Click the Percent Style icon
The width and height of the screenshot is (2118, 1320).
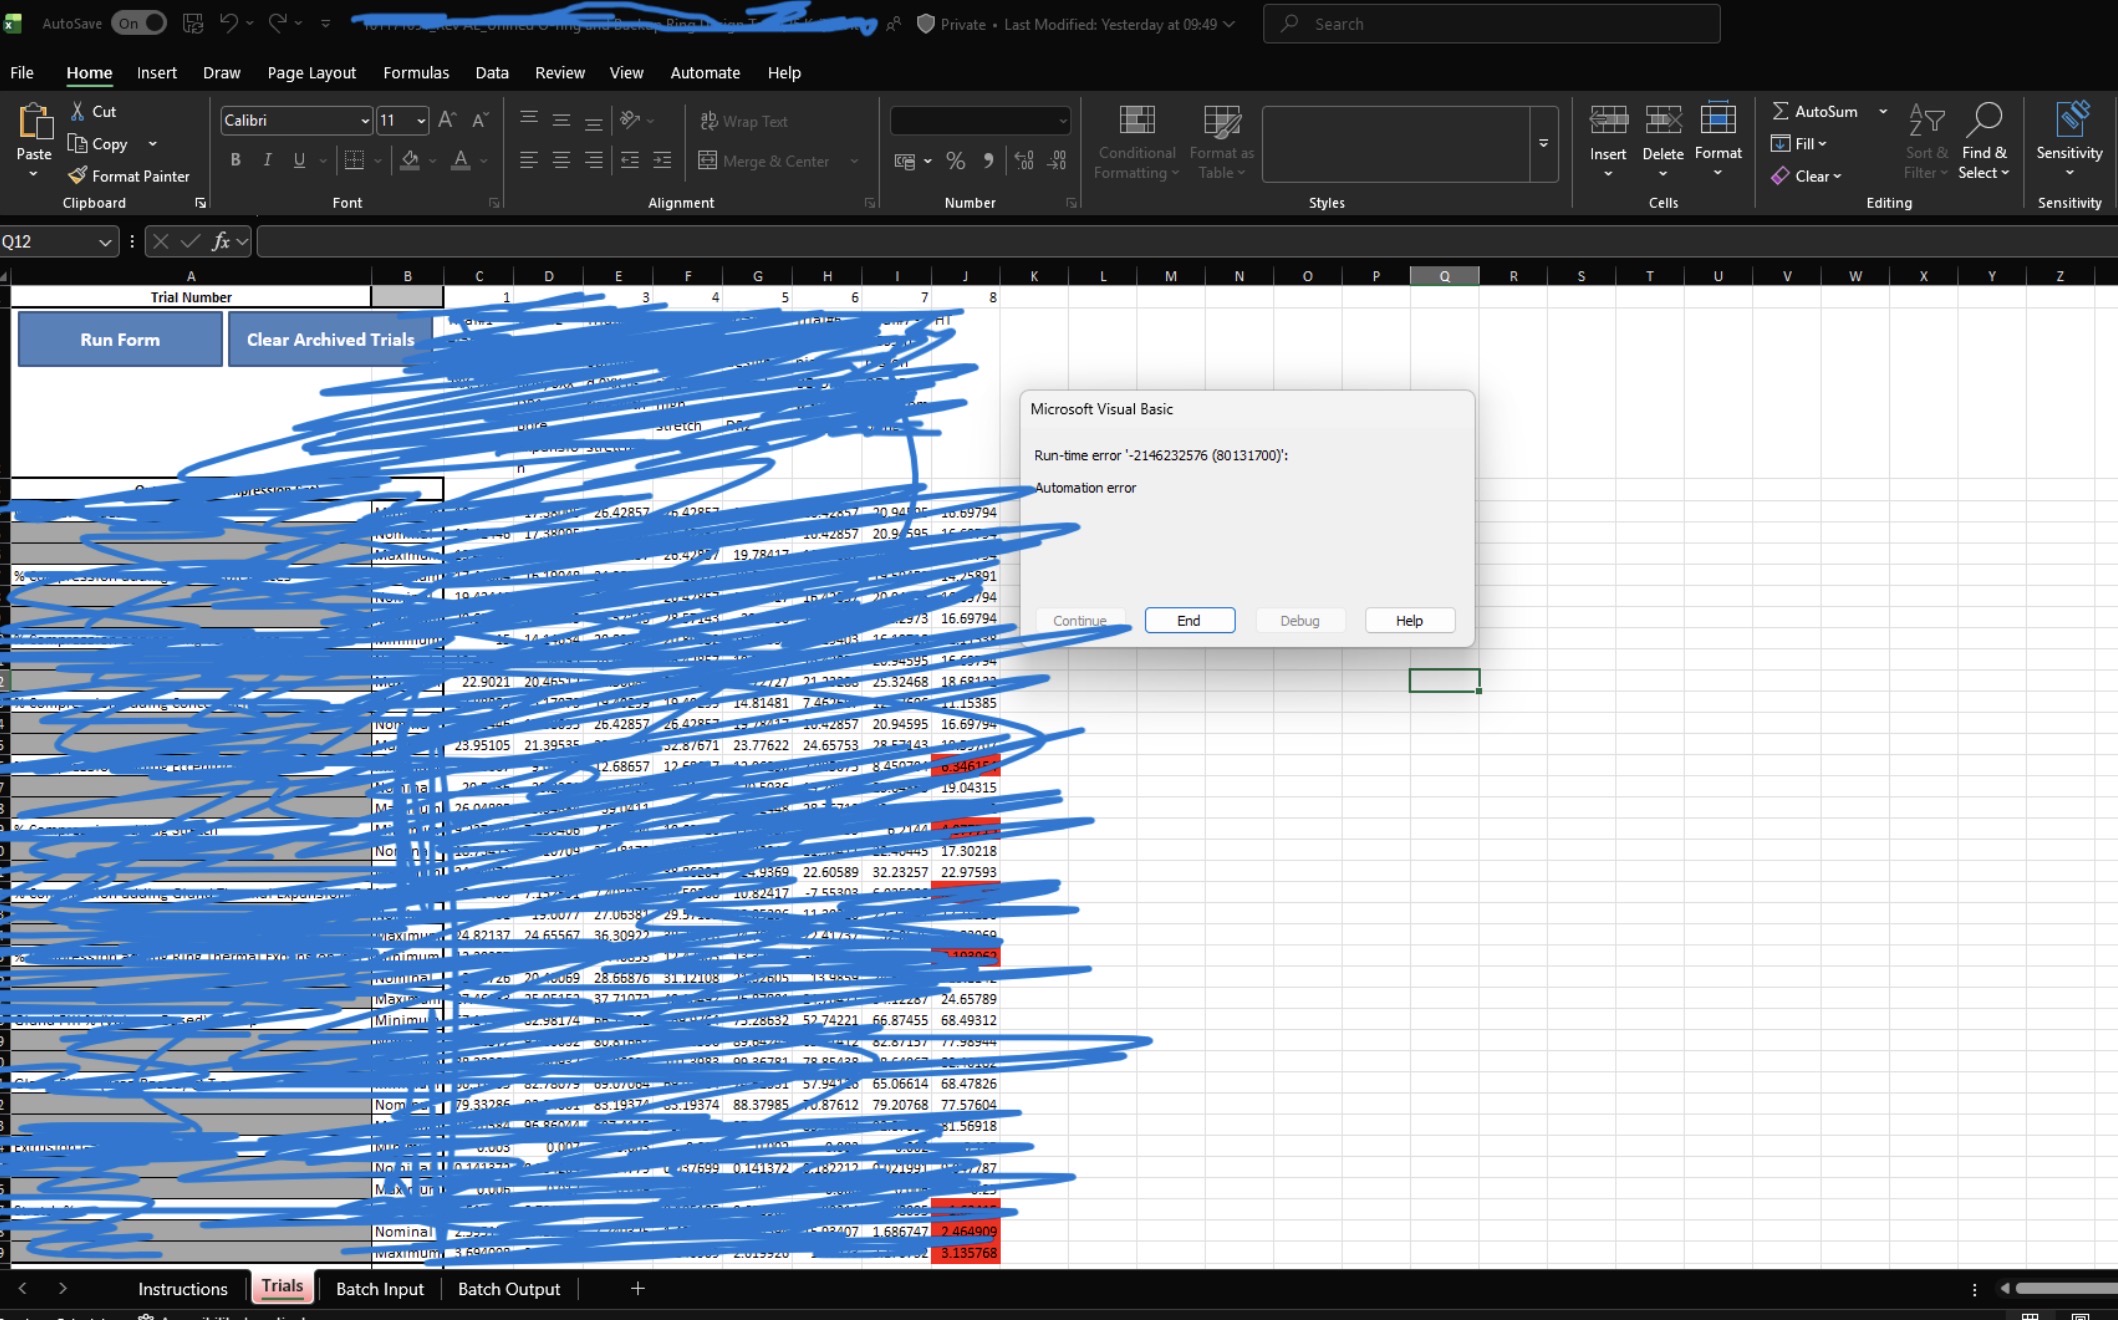click(955, 161)
